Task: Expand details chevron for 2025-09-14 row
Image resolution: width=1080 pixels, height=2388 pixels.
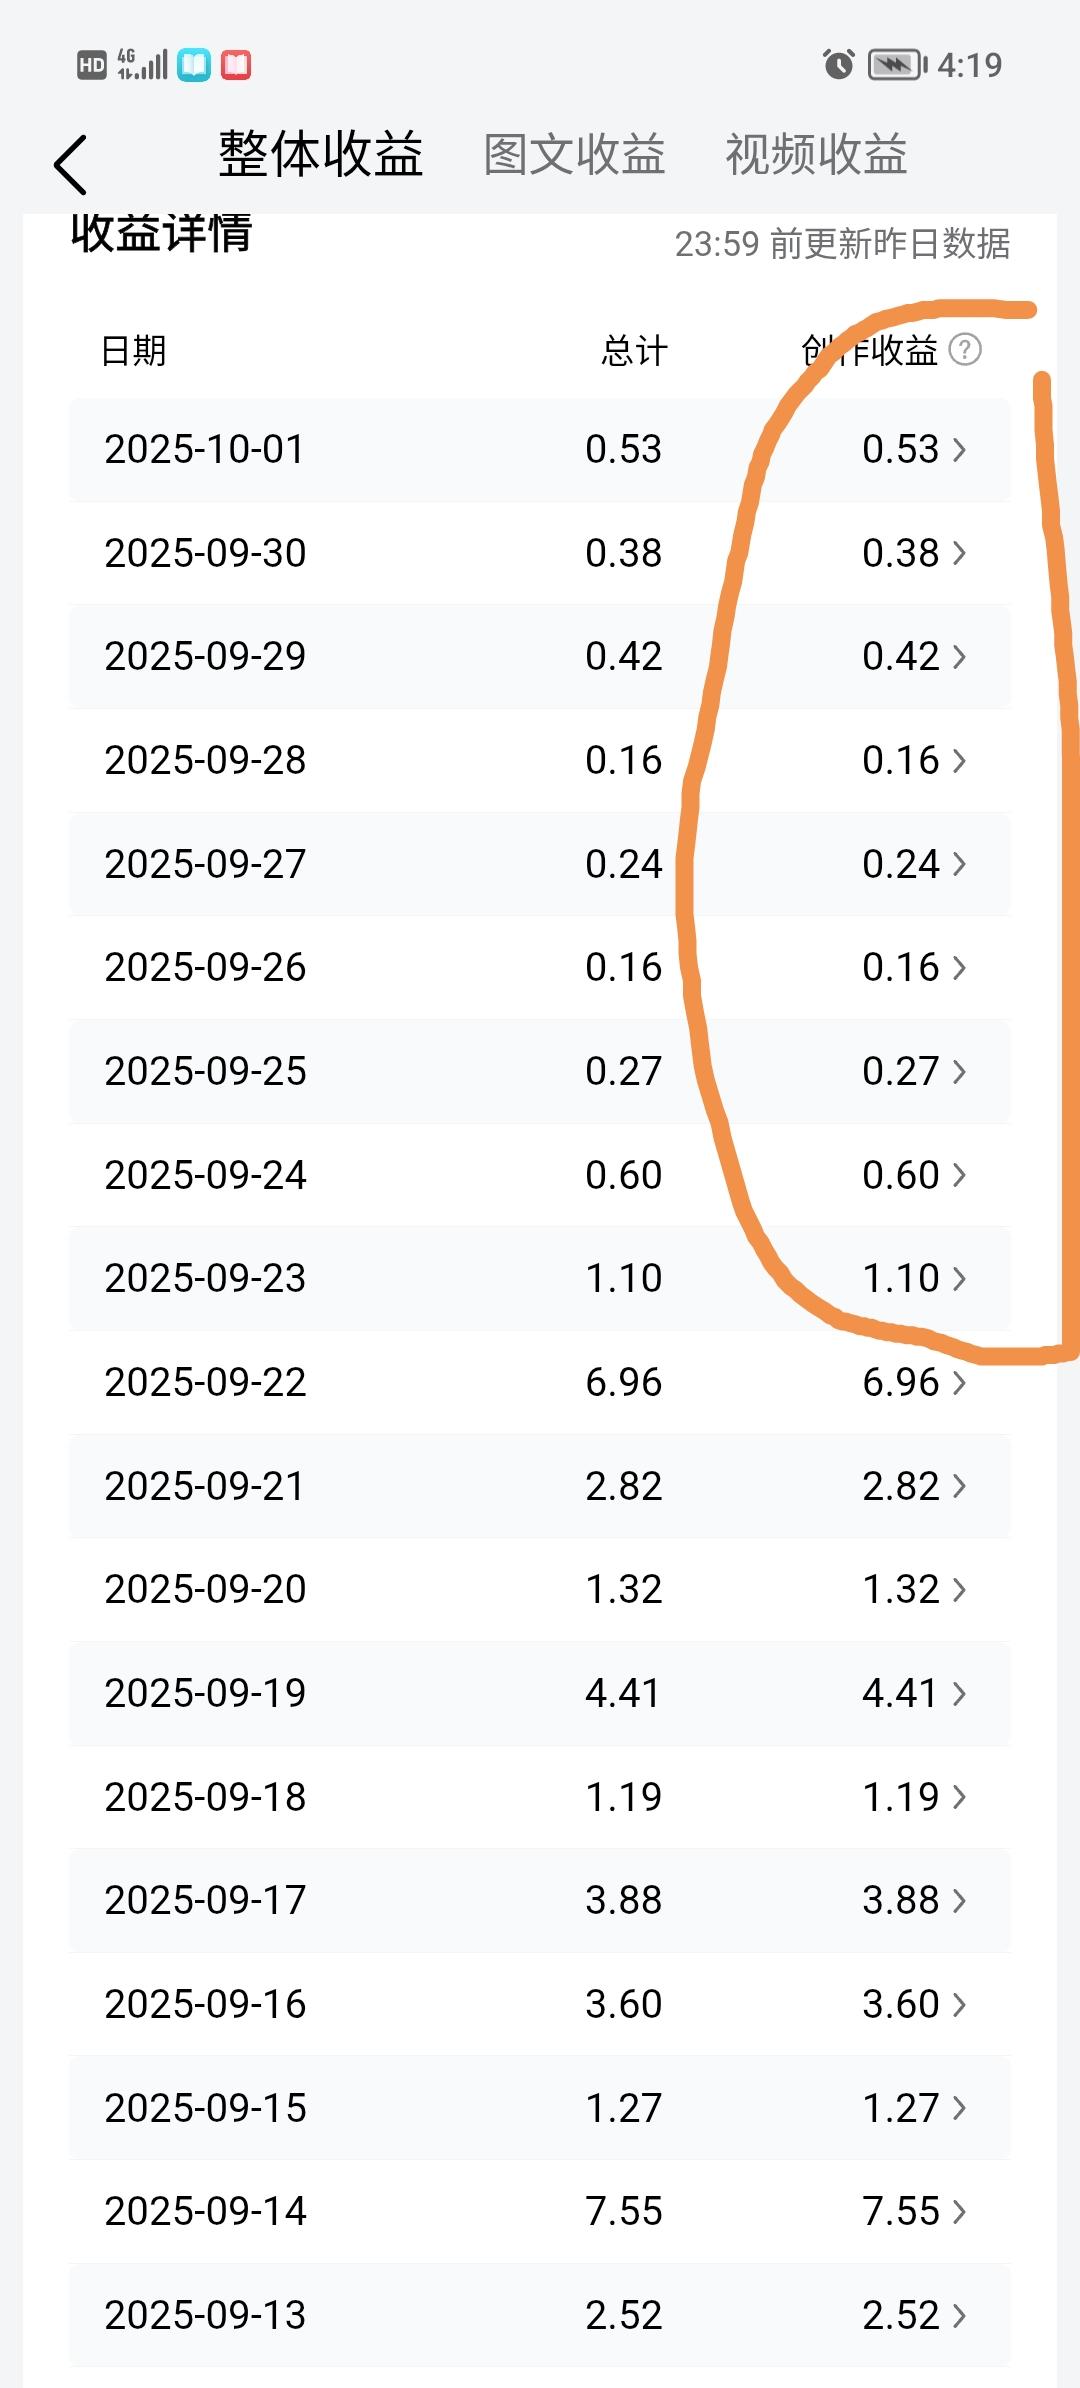Action: coord(959,2211)
